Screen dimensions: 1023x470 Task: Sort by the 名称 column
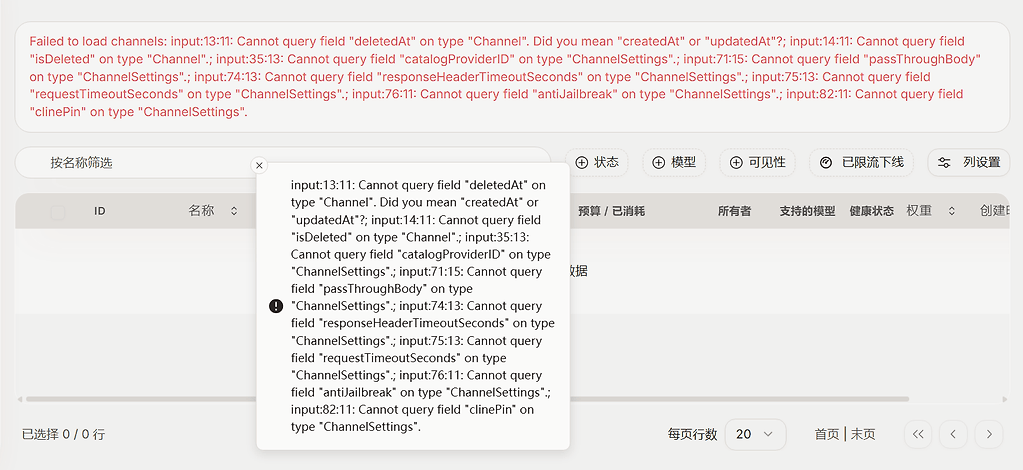[x=213, y=211]
